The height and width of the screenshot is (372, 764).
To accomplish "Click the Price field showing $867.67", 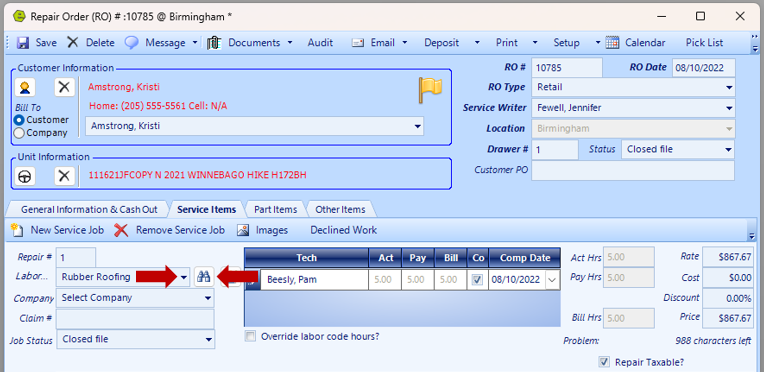I will 727,318.
